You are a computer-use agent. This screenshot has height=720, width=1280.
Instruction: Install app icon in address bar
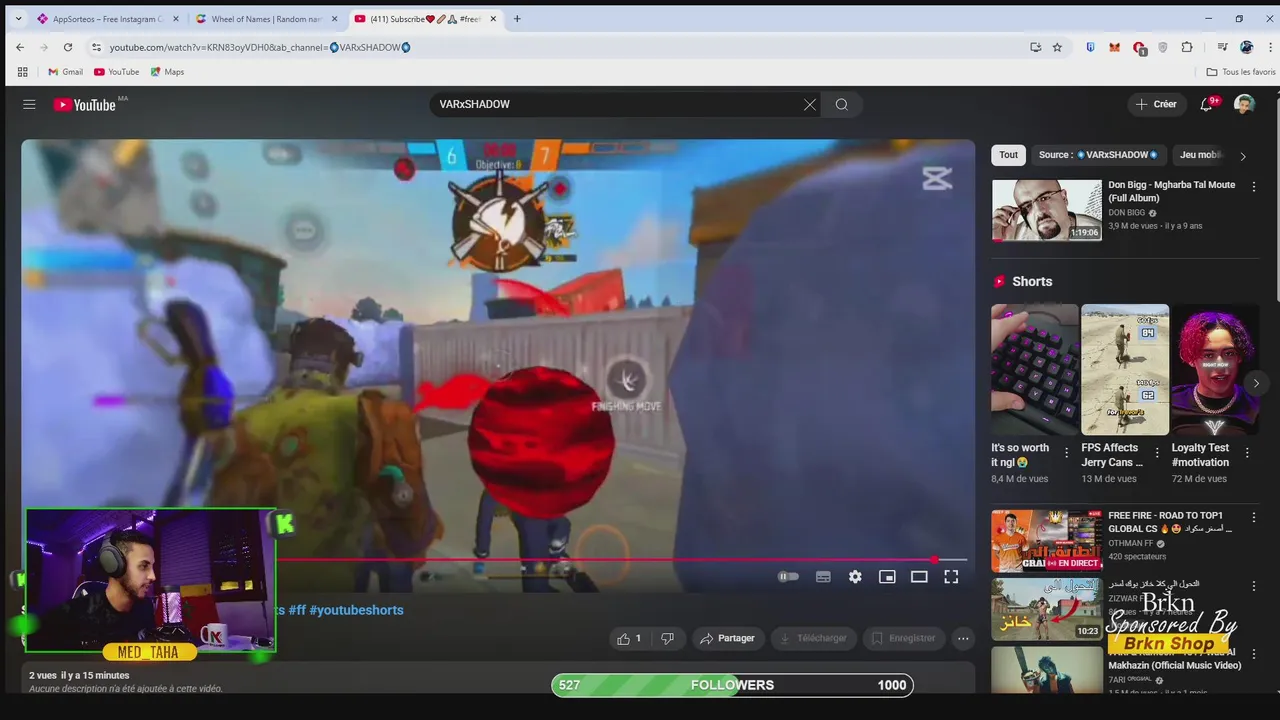pyautogui.click(x=1035, y=47)
